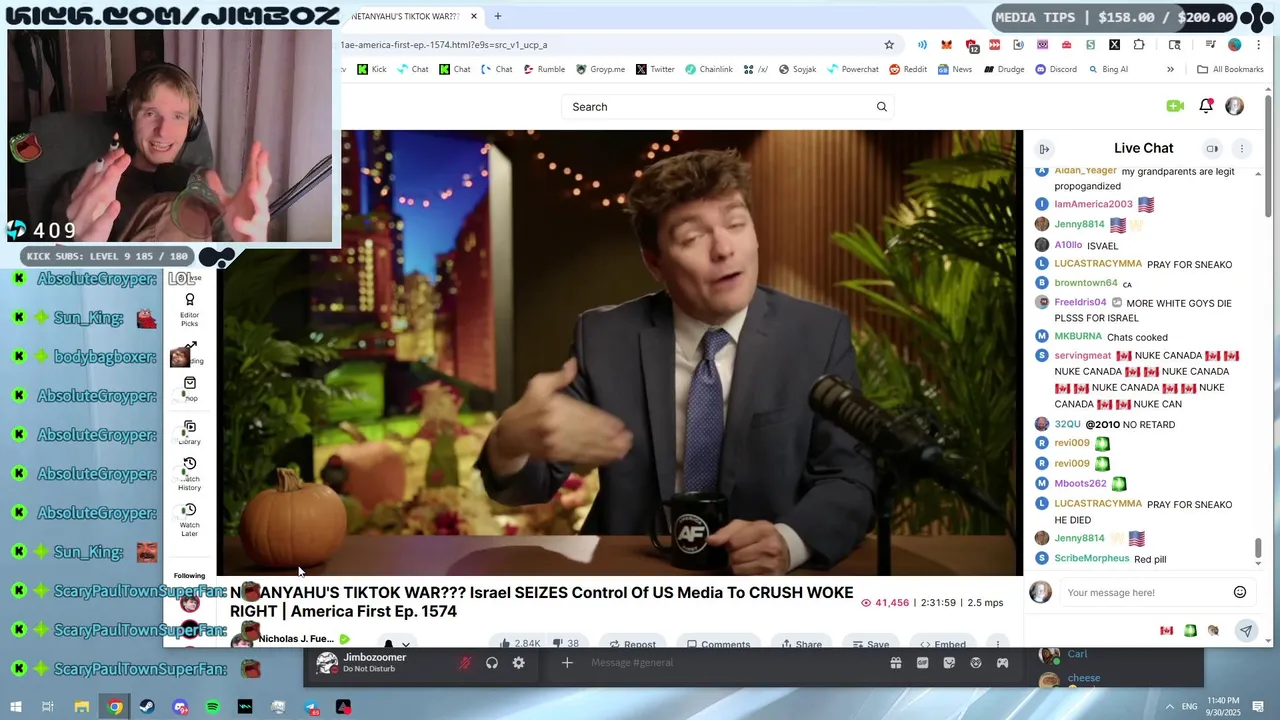Toggle Discord headphones deafen
1280x720 pixels.
pyautogui.click(x=492, y=663)
